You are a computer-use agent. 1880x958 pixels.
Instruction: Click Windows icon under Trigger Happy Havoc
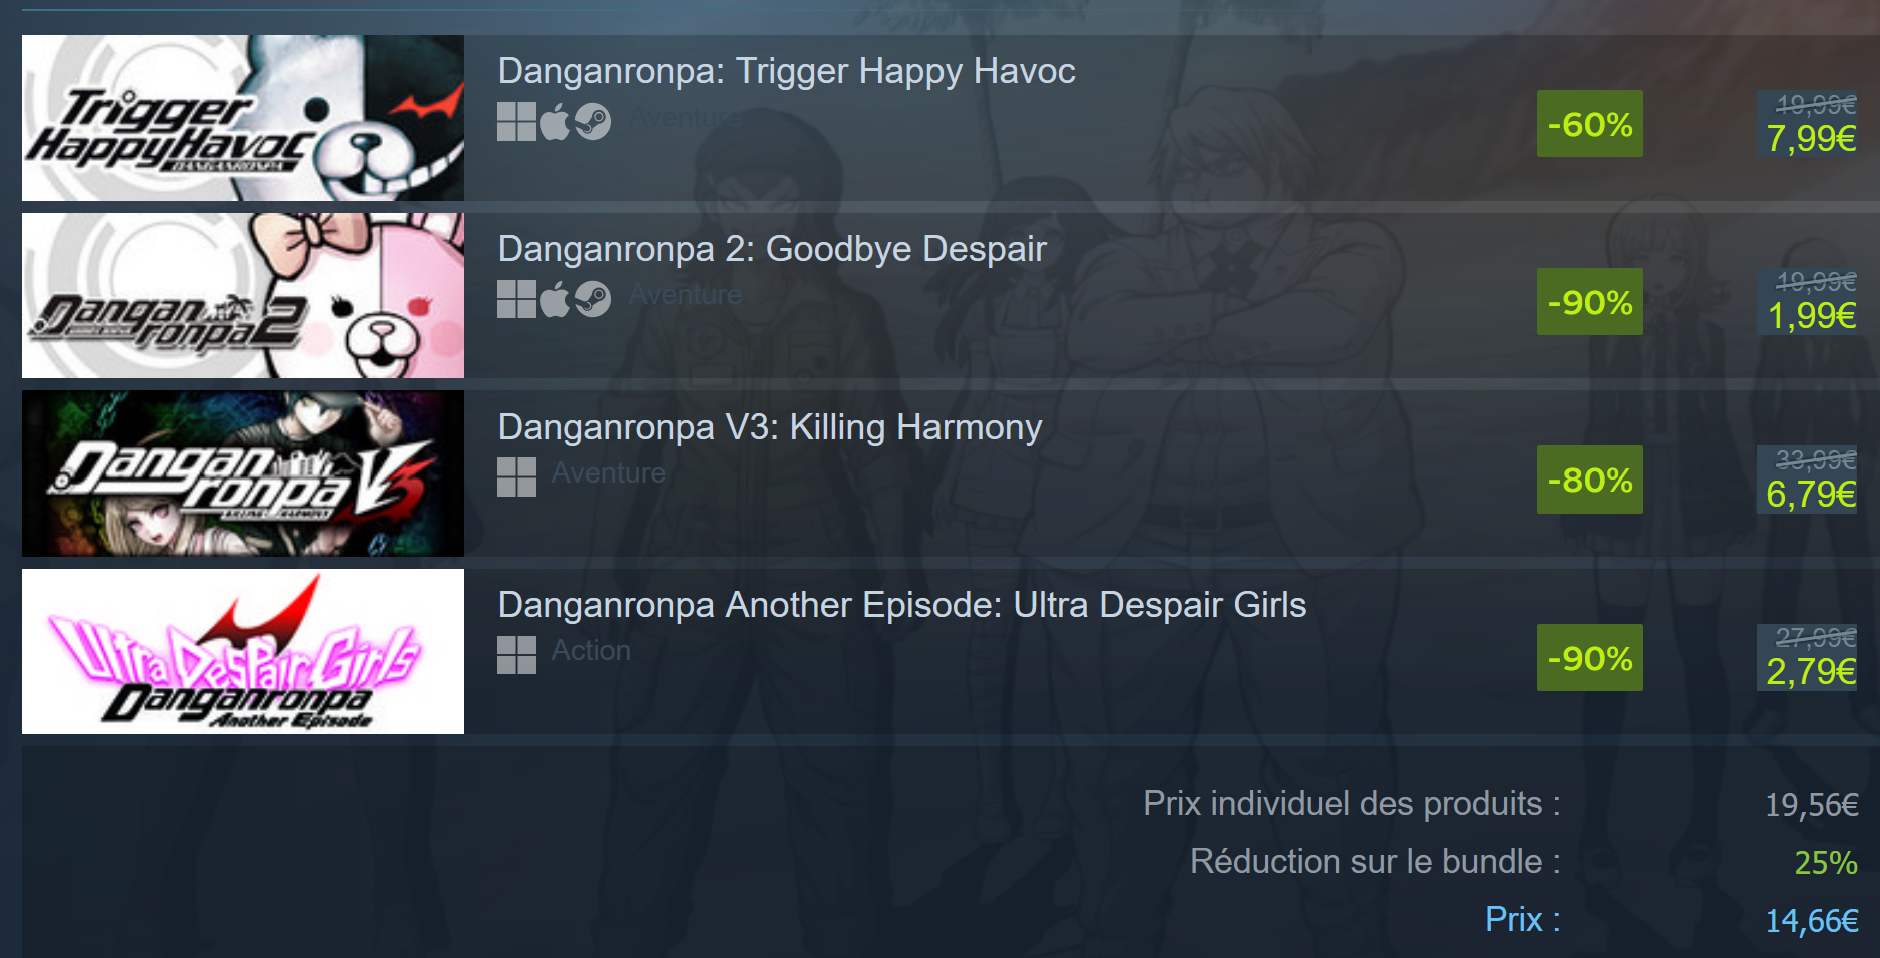516,122
